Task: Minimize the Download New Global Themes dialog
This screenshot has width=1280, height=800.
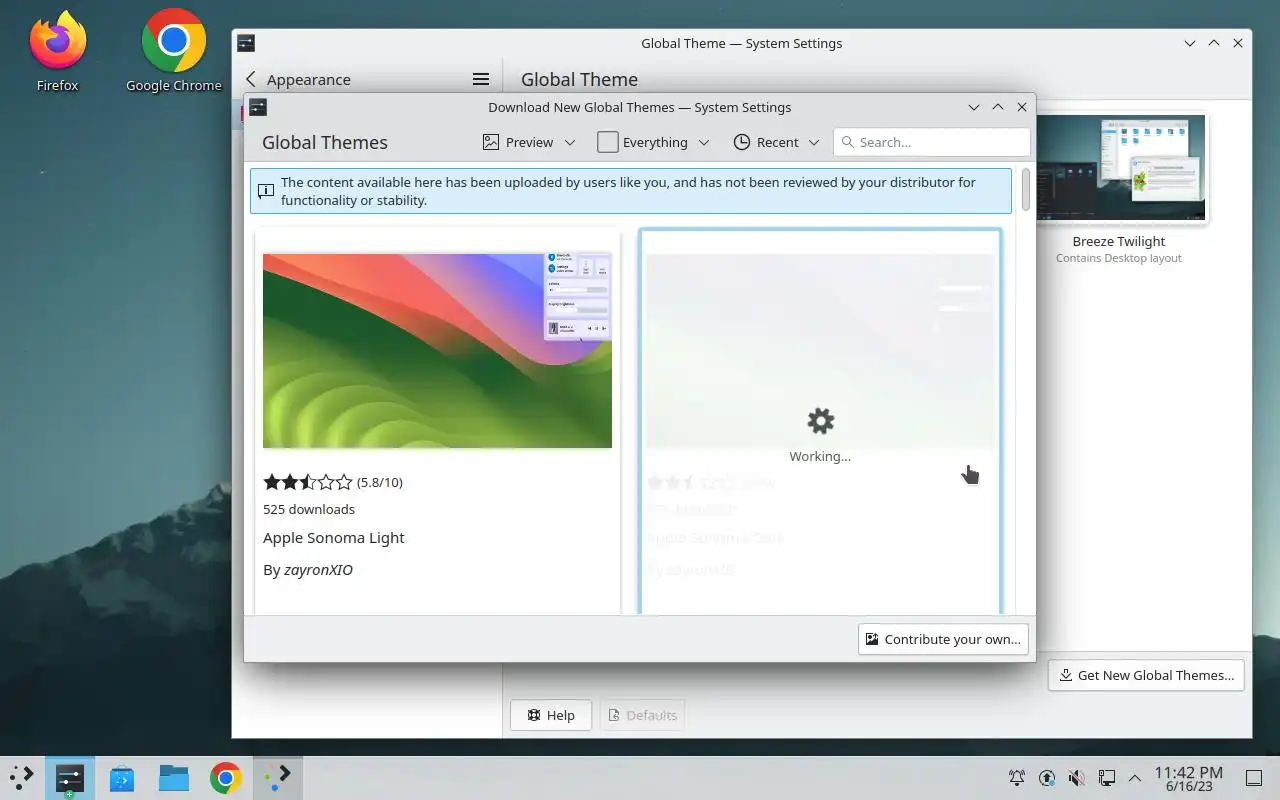Action: [x=974, y=107]
